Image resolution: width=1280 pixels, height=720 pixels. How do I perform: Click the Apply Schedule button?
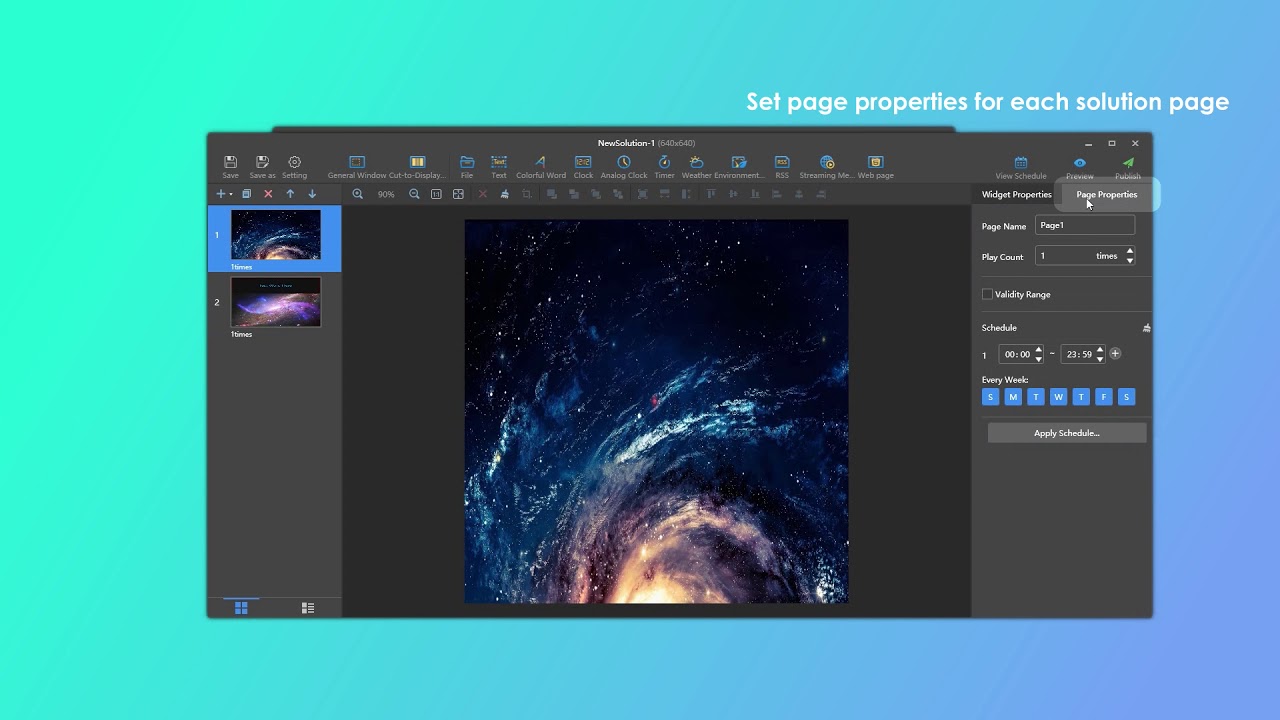tap(1067, 433)
